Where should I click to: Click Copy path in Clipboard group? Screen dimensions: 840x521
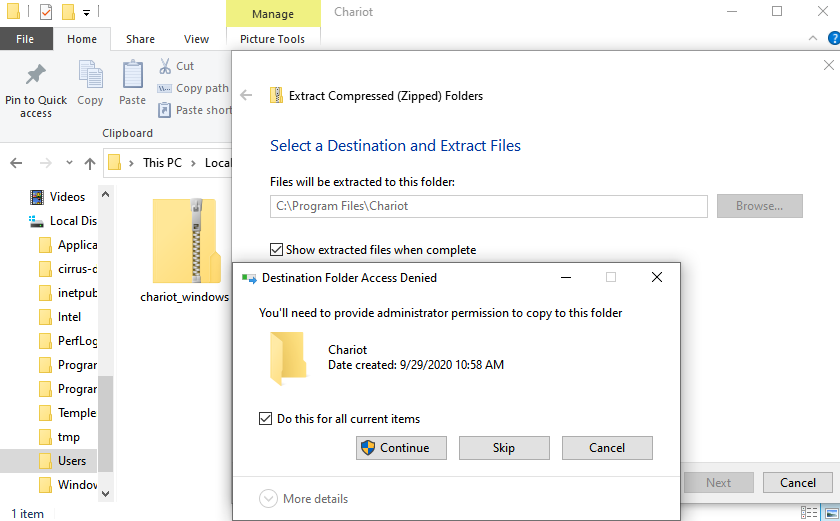coord(193,88)
